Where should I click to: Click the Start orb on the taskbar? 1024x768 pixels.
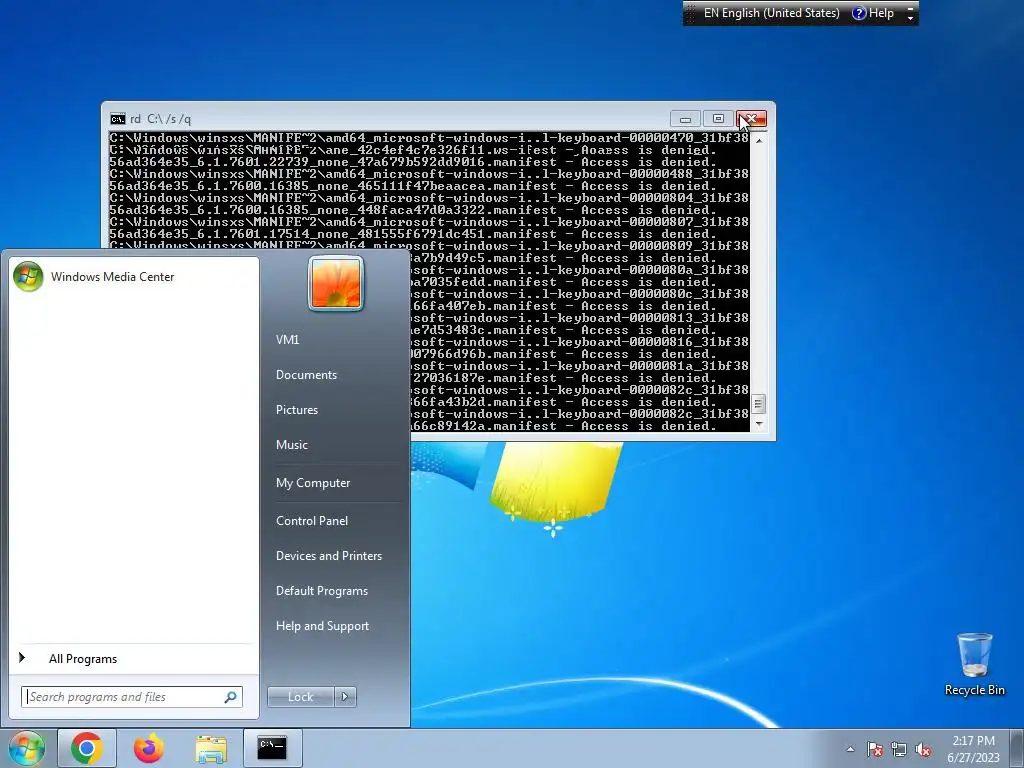(26, 748)
